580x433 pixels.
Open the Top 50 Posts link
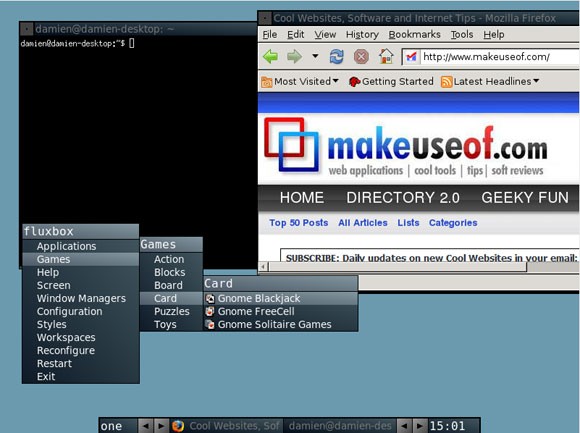tap(299, 223)
